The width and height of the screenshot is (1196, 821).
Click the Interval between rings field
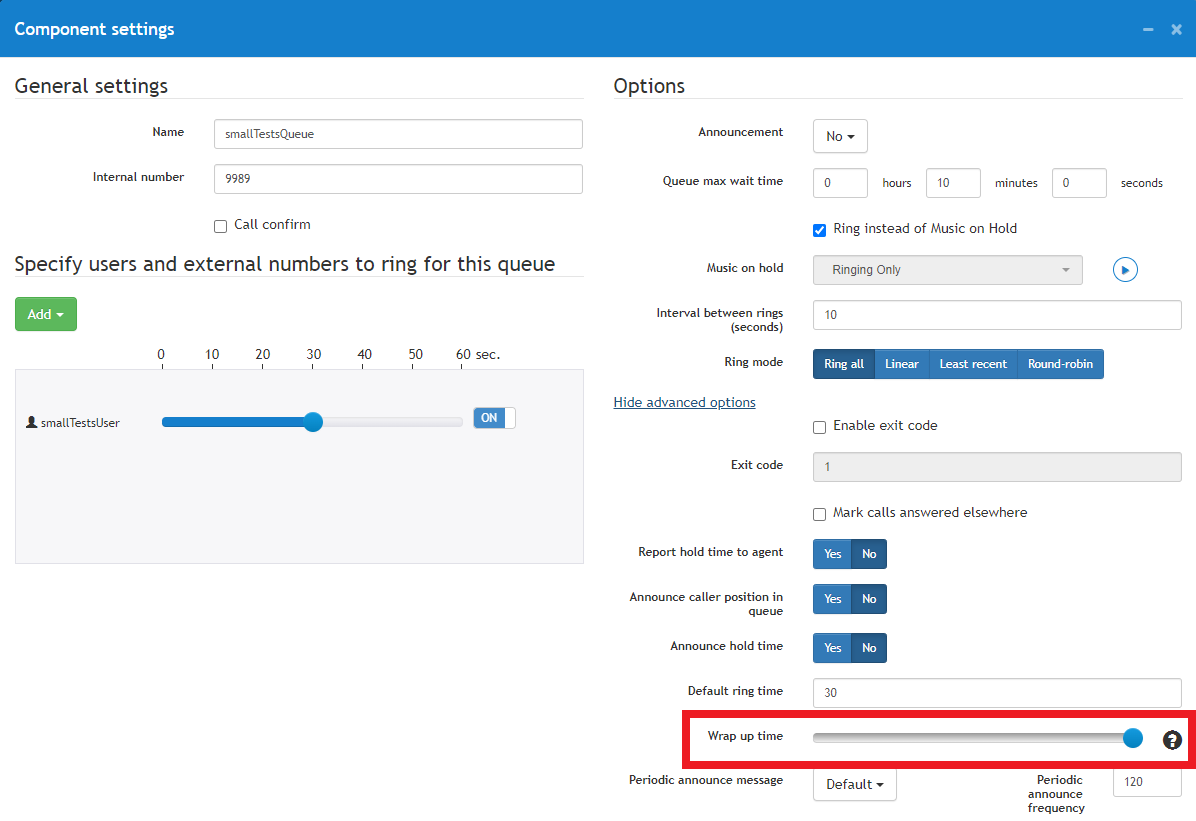[x=997, y=314]
